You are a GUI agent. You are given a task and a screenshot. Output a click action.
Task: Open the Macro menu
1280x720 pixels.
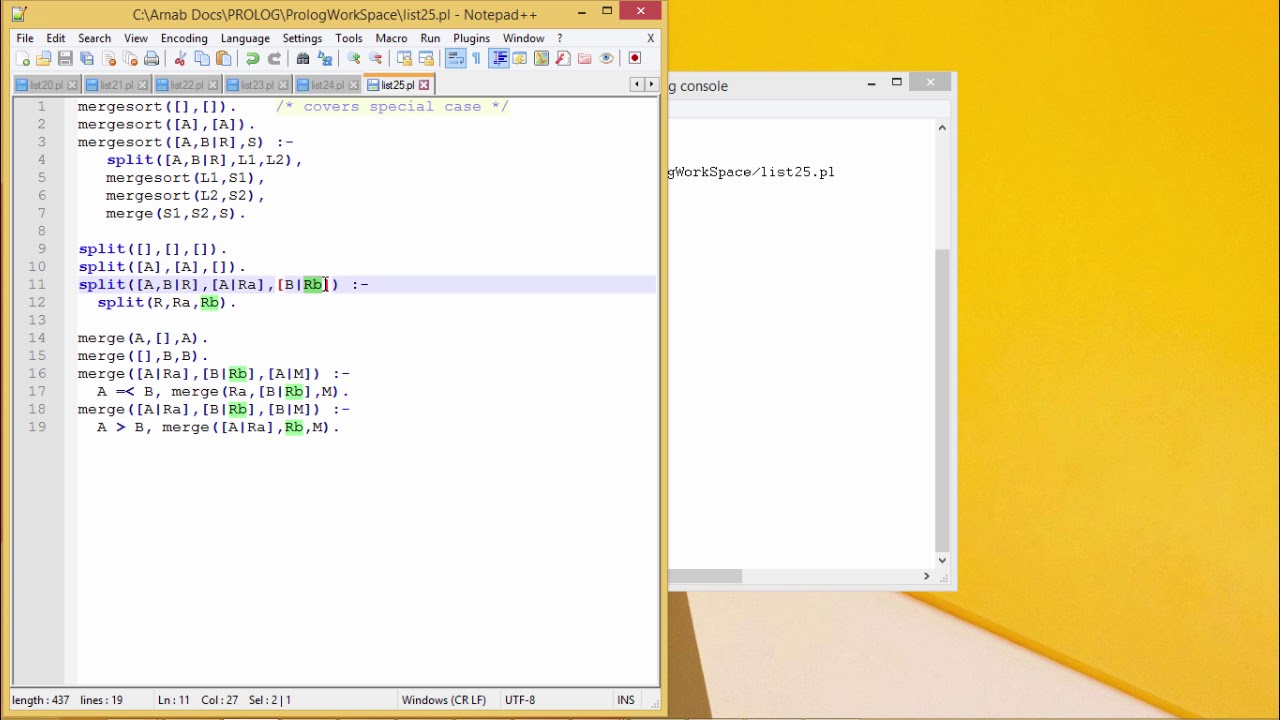point(391,38)
